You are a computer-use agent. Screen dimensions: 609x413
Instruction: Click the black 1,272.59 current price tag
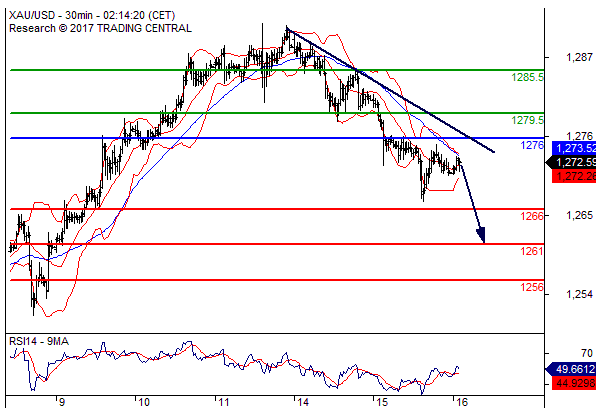pyautogui.click(x=571, y=162)
